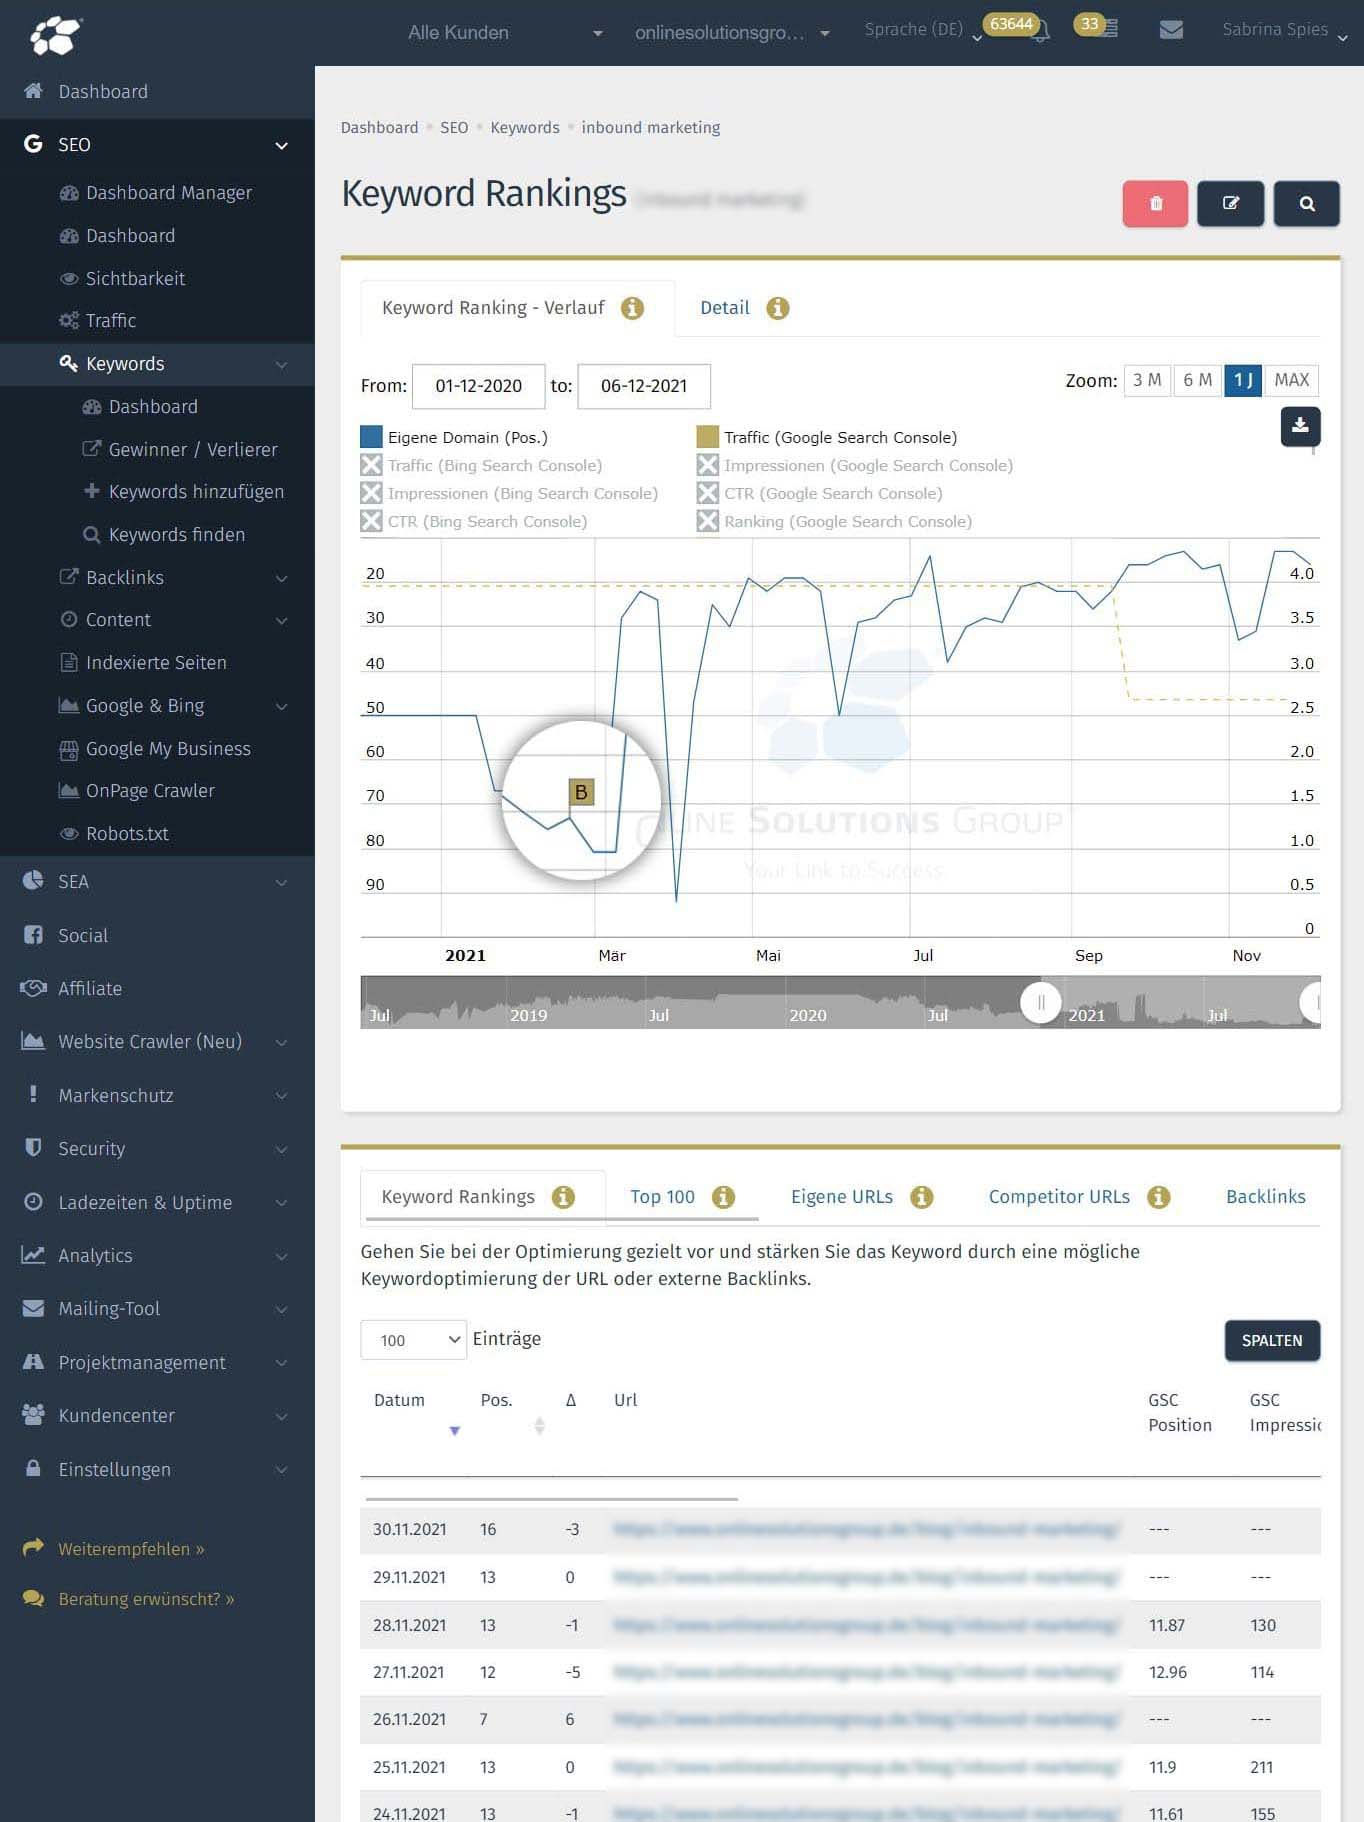This screenshot has width=1364, height=1822.
Task: Click the Keywords breadcrumb link
Action: click(525, 128)
